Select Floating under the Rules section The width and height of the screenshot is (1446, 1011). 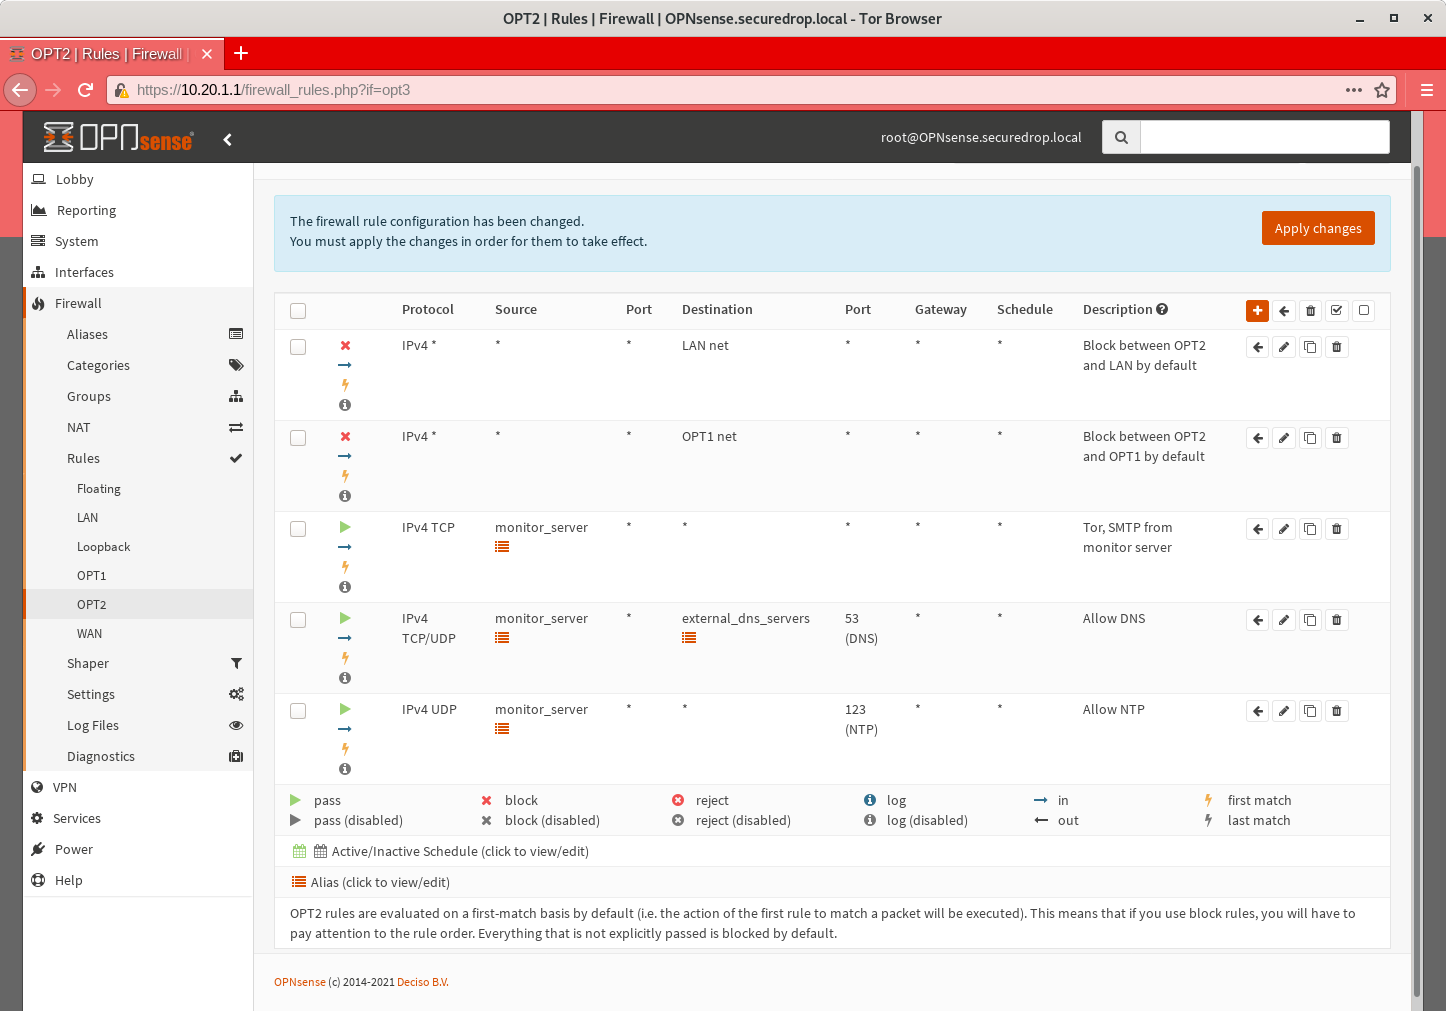(x=98, y=488)
